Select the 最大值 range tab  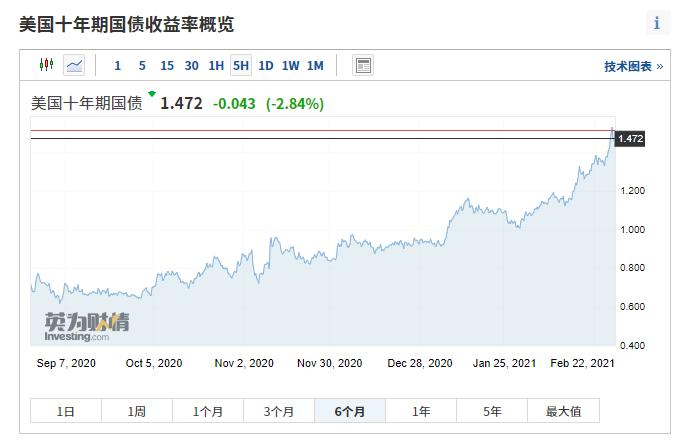(x=563, y=411)
